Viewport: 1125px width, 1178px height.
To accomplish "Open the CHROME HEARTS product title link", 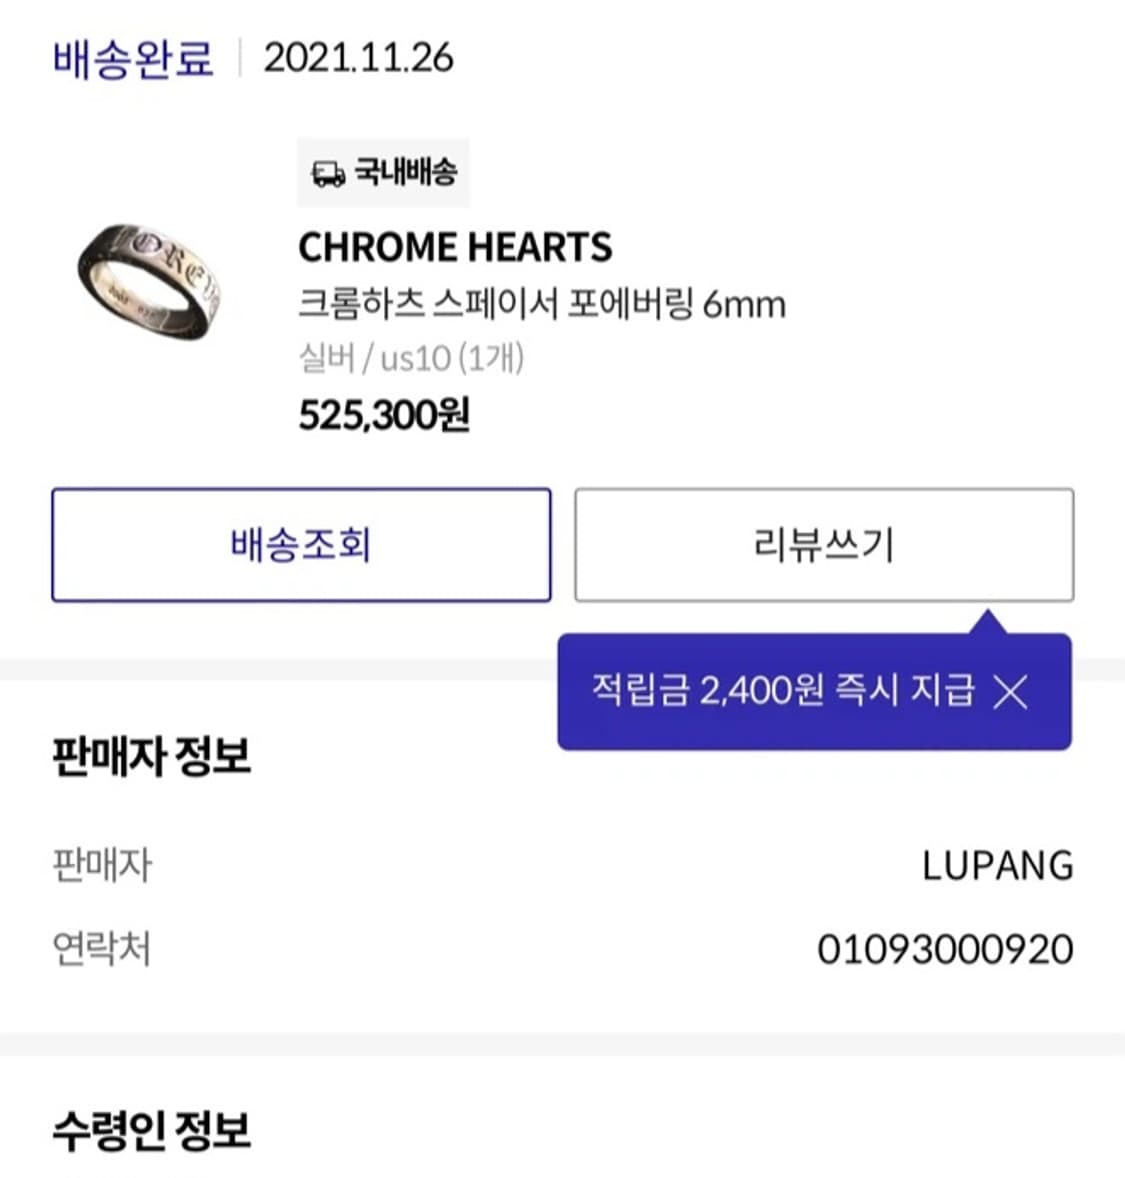I will tap(457, 247).
